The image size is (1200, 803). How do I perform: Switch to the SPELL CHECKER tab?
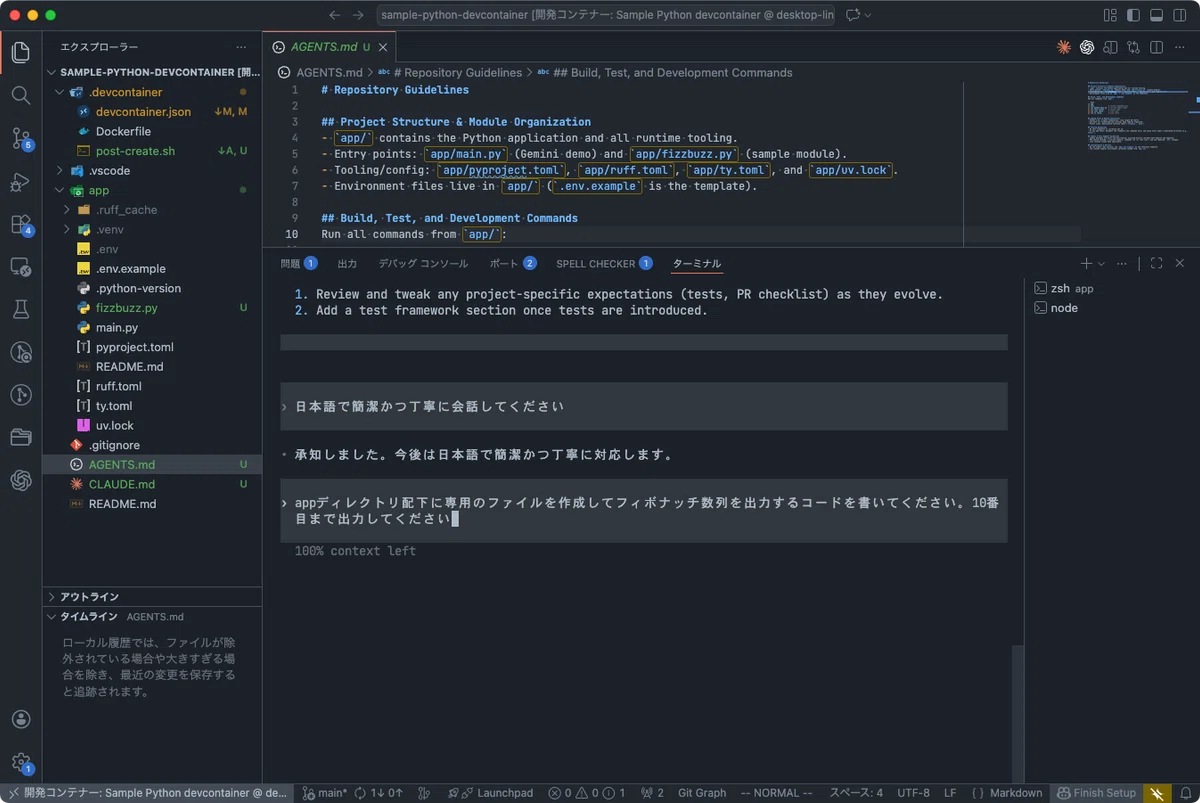point(604,263)
